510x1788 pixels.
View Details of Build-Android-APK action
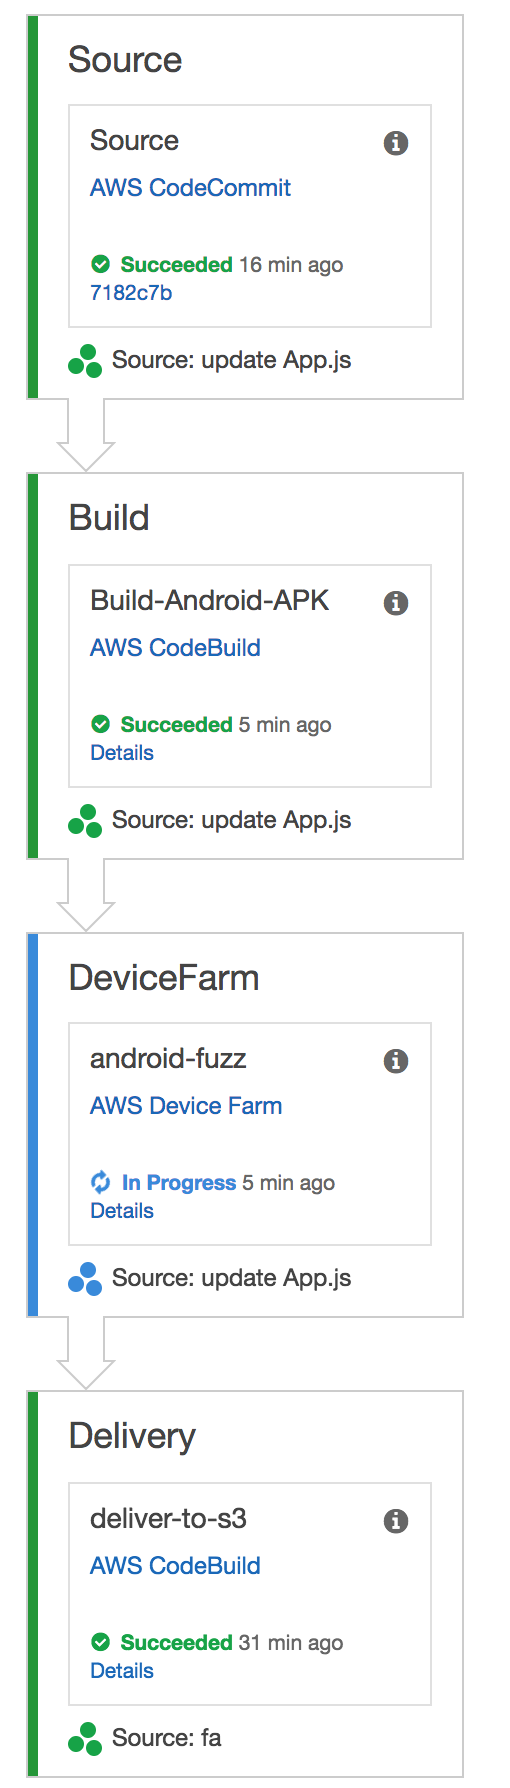[122, 753]
